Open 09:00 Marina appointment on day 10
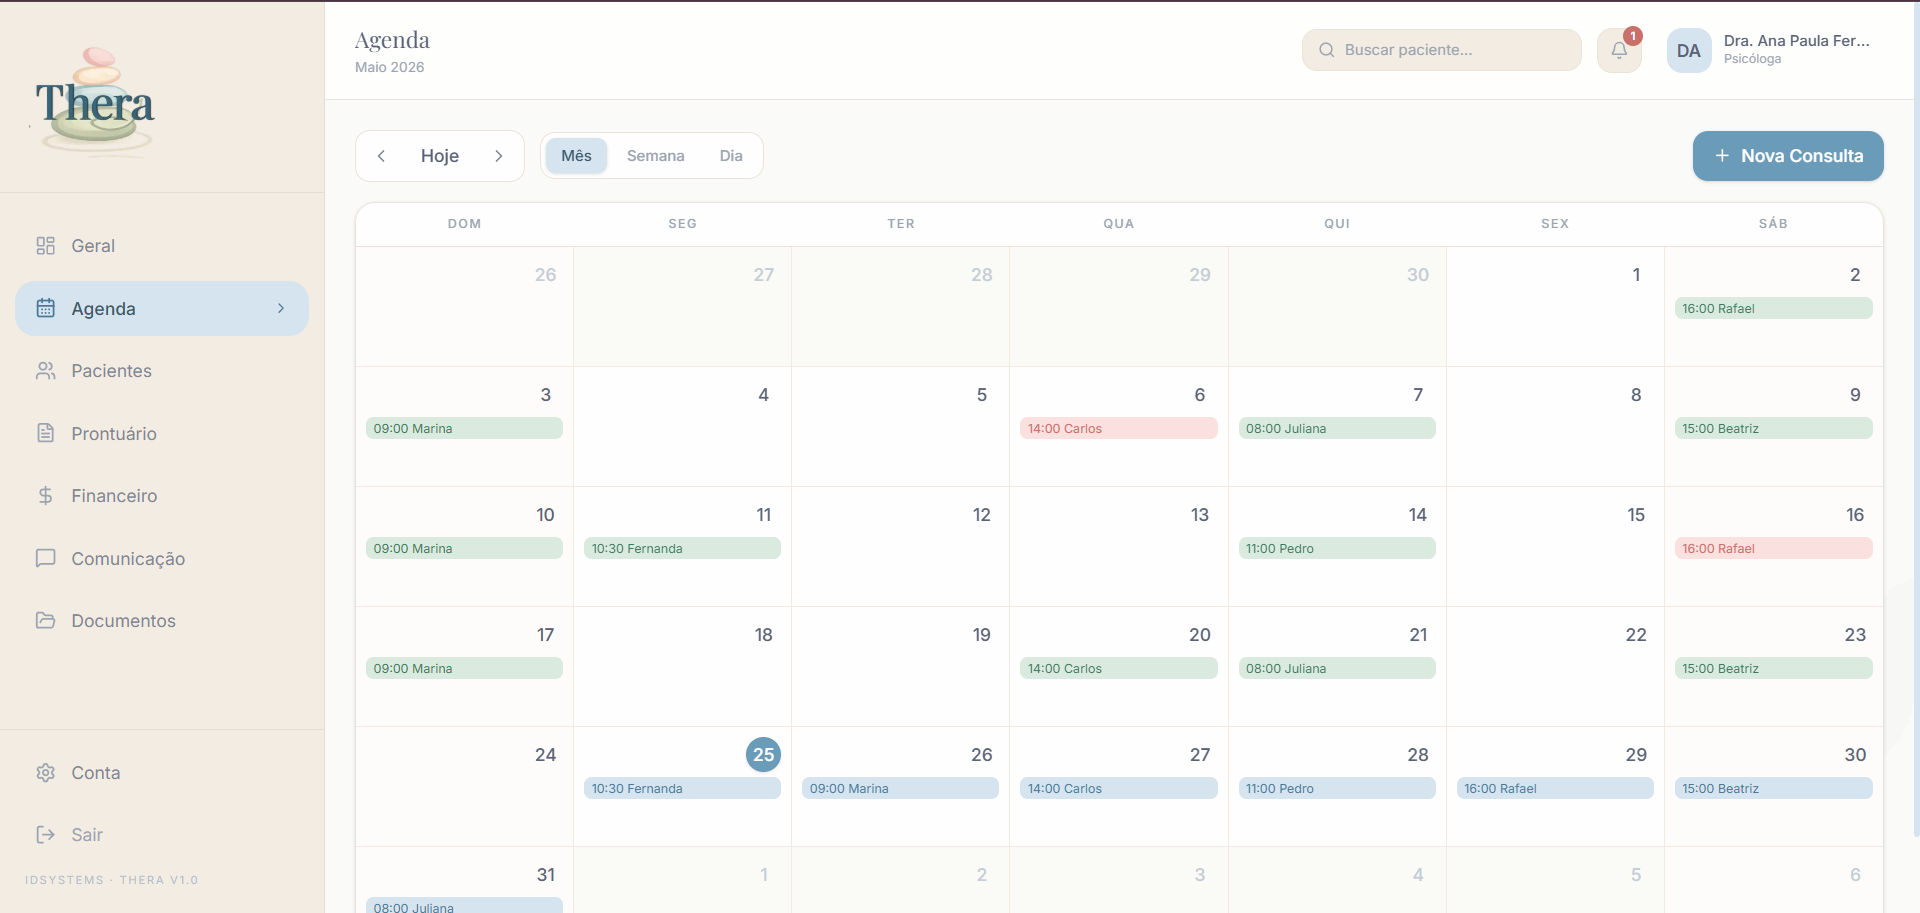The height and width of the screenshot is (913, 1920). [x=464, y=548]
